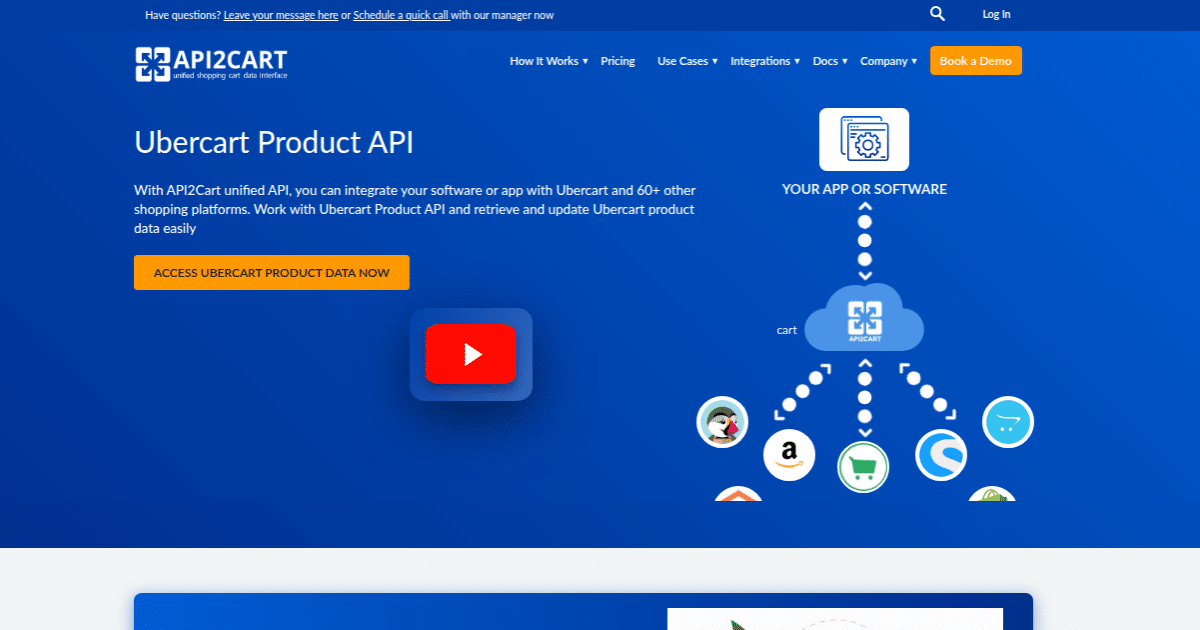Viewport: 1200px width, 630px height.
Task: Follow the Schedule a quick call link
Action: coord(401,15)
